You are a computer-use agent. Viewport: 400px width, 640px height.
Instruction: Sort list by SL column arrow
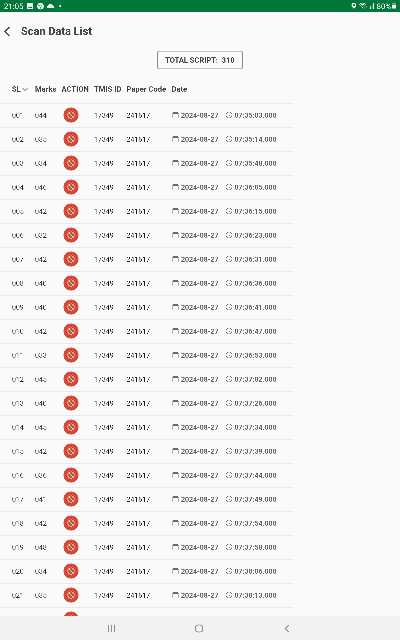click(x=25, y=89)
